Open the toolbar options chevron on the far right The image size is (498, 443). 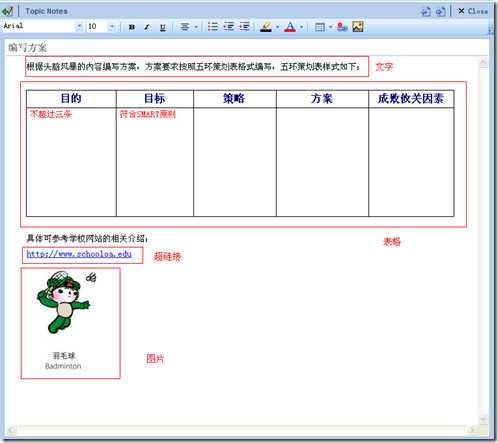[x=491, y=30]
